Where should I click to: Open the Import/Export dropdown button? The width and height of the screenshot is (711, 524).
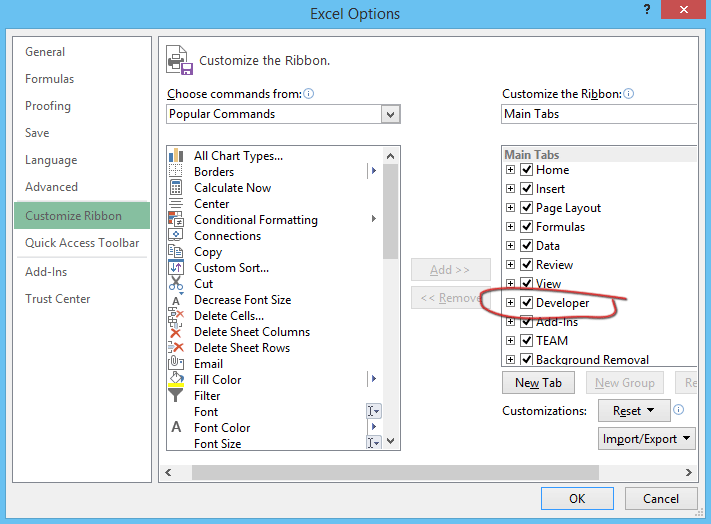point(647,439)
